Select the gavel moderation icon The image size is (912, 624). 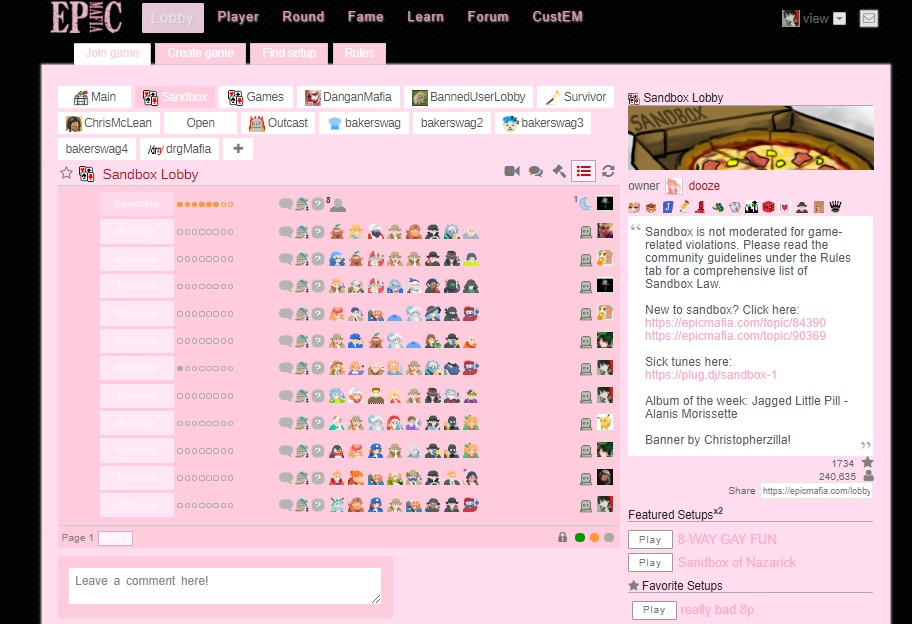pyautogui.click(x=560, y=171)
